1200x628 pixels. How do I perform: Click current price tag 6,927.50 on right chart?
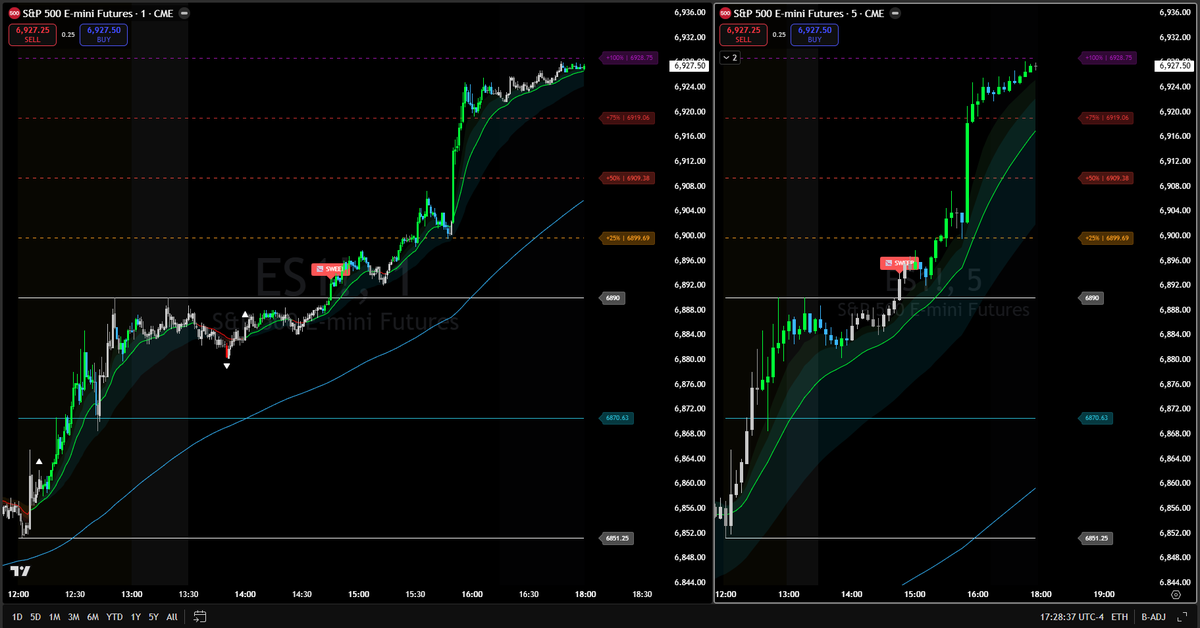(x=1174, y=65)
